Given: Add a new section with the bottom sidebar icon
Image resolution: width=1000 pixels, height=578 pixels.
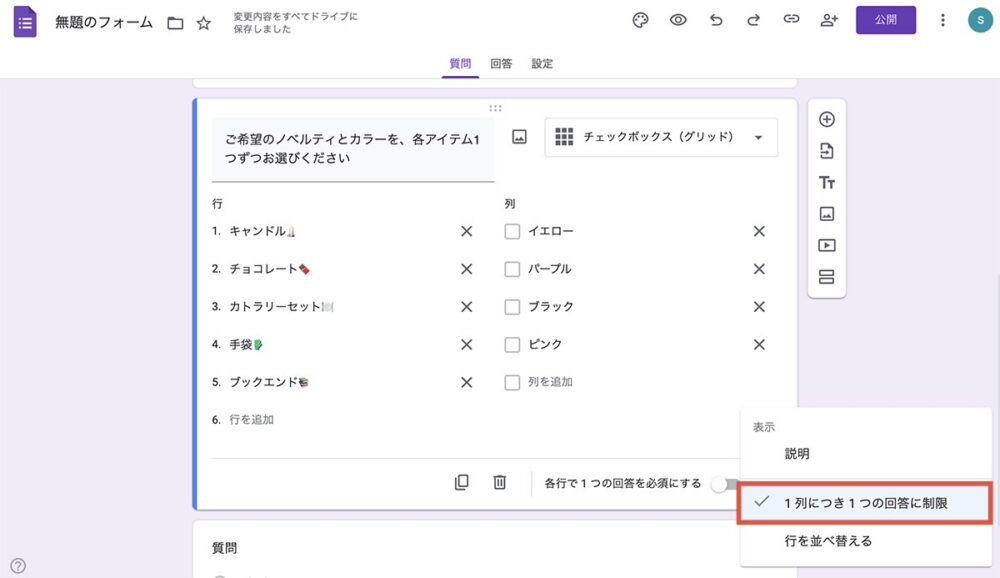Looking at the screenshot, I should click(826, 277).
